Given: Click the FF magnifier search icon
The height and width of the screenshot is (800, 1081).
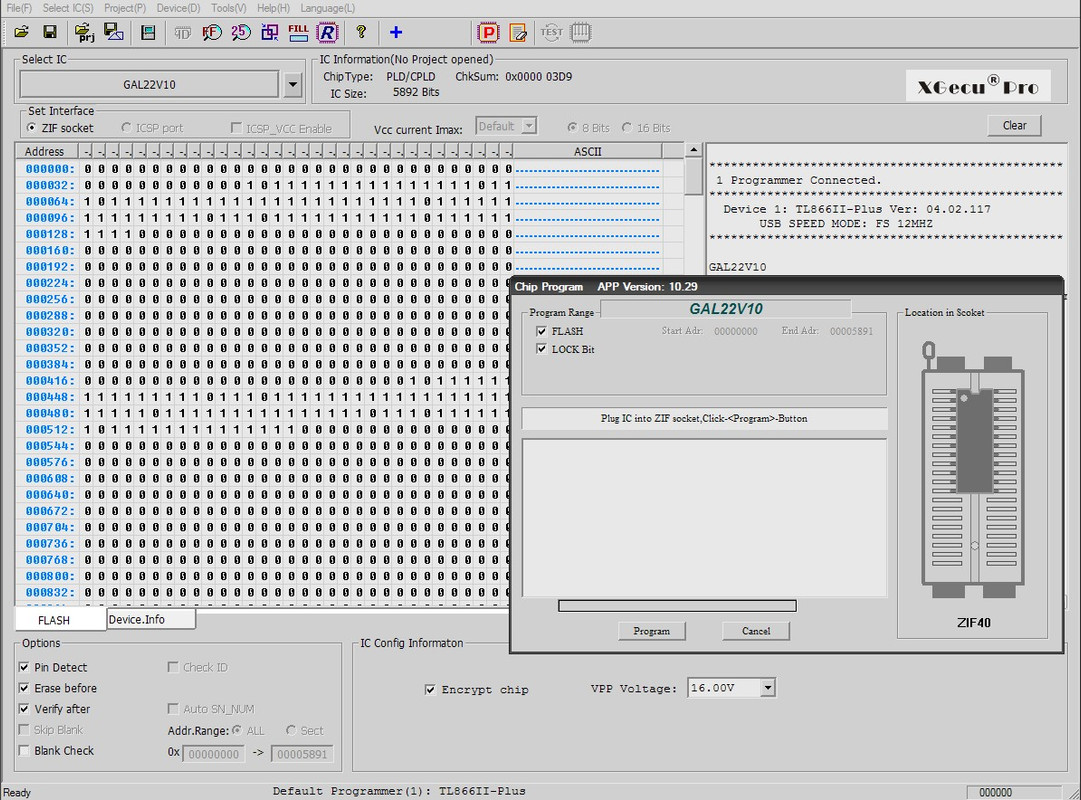Looking at the screenshot, I should click(211, 32).
